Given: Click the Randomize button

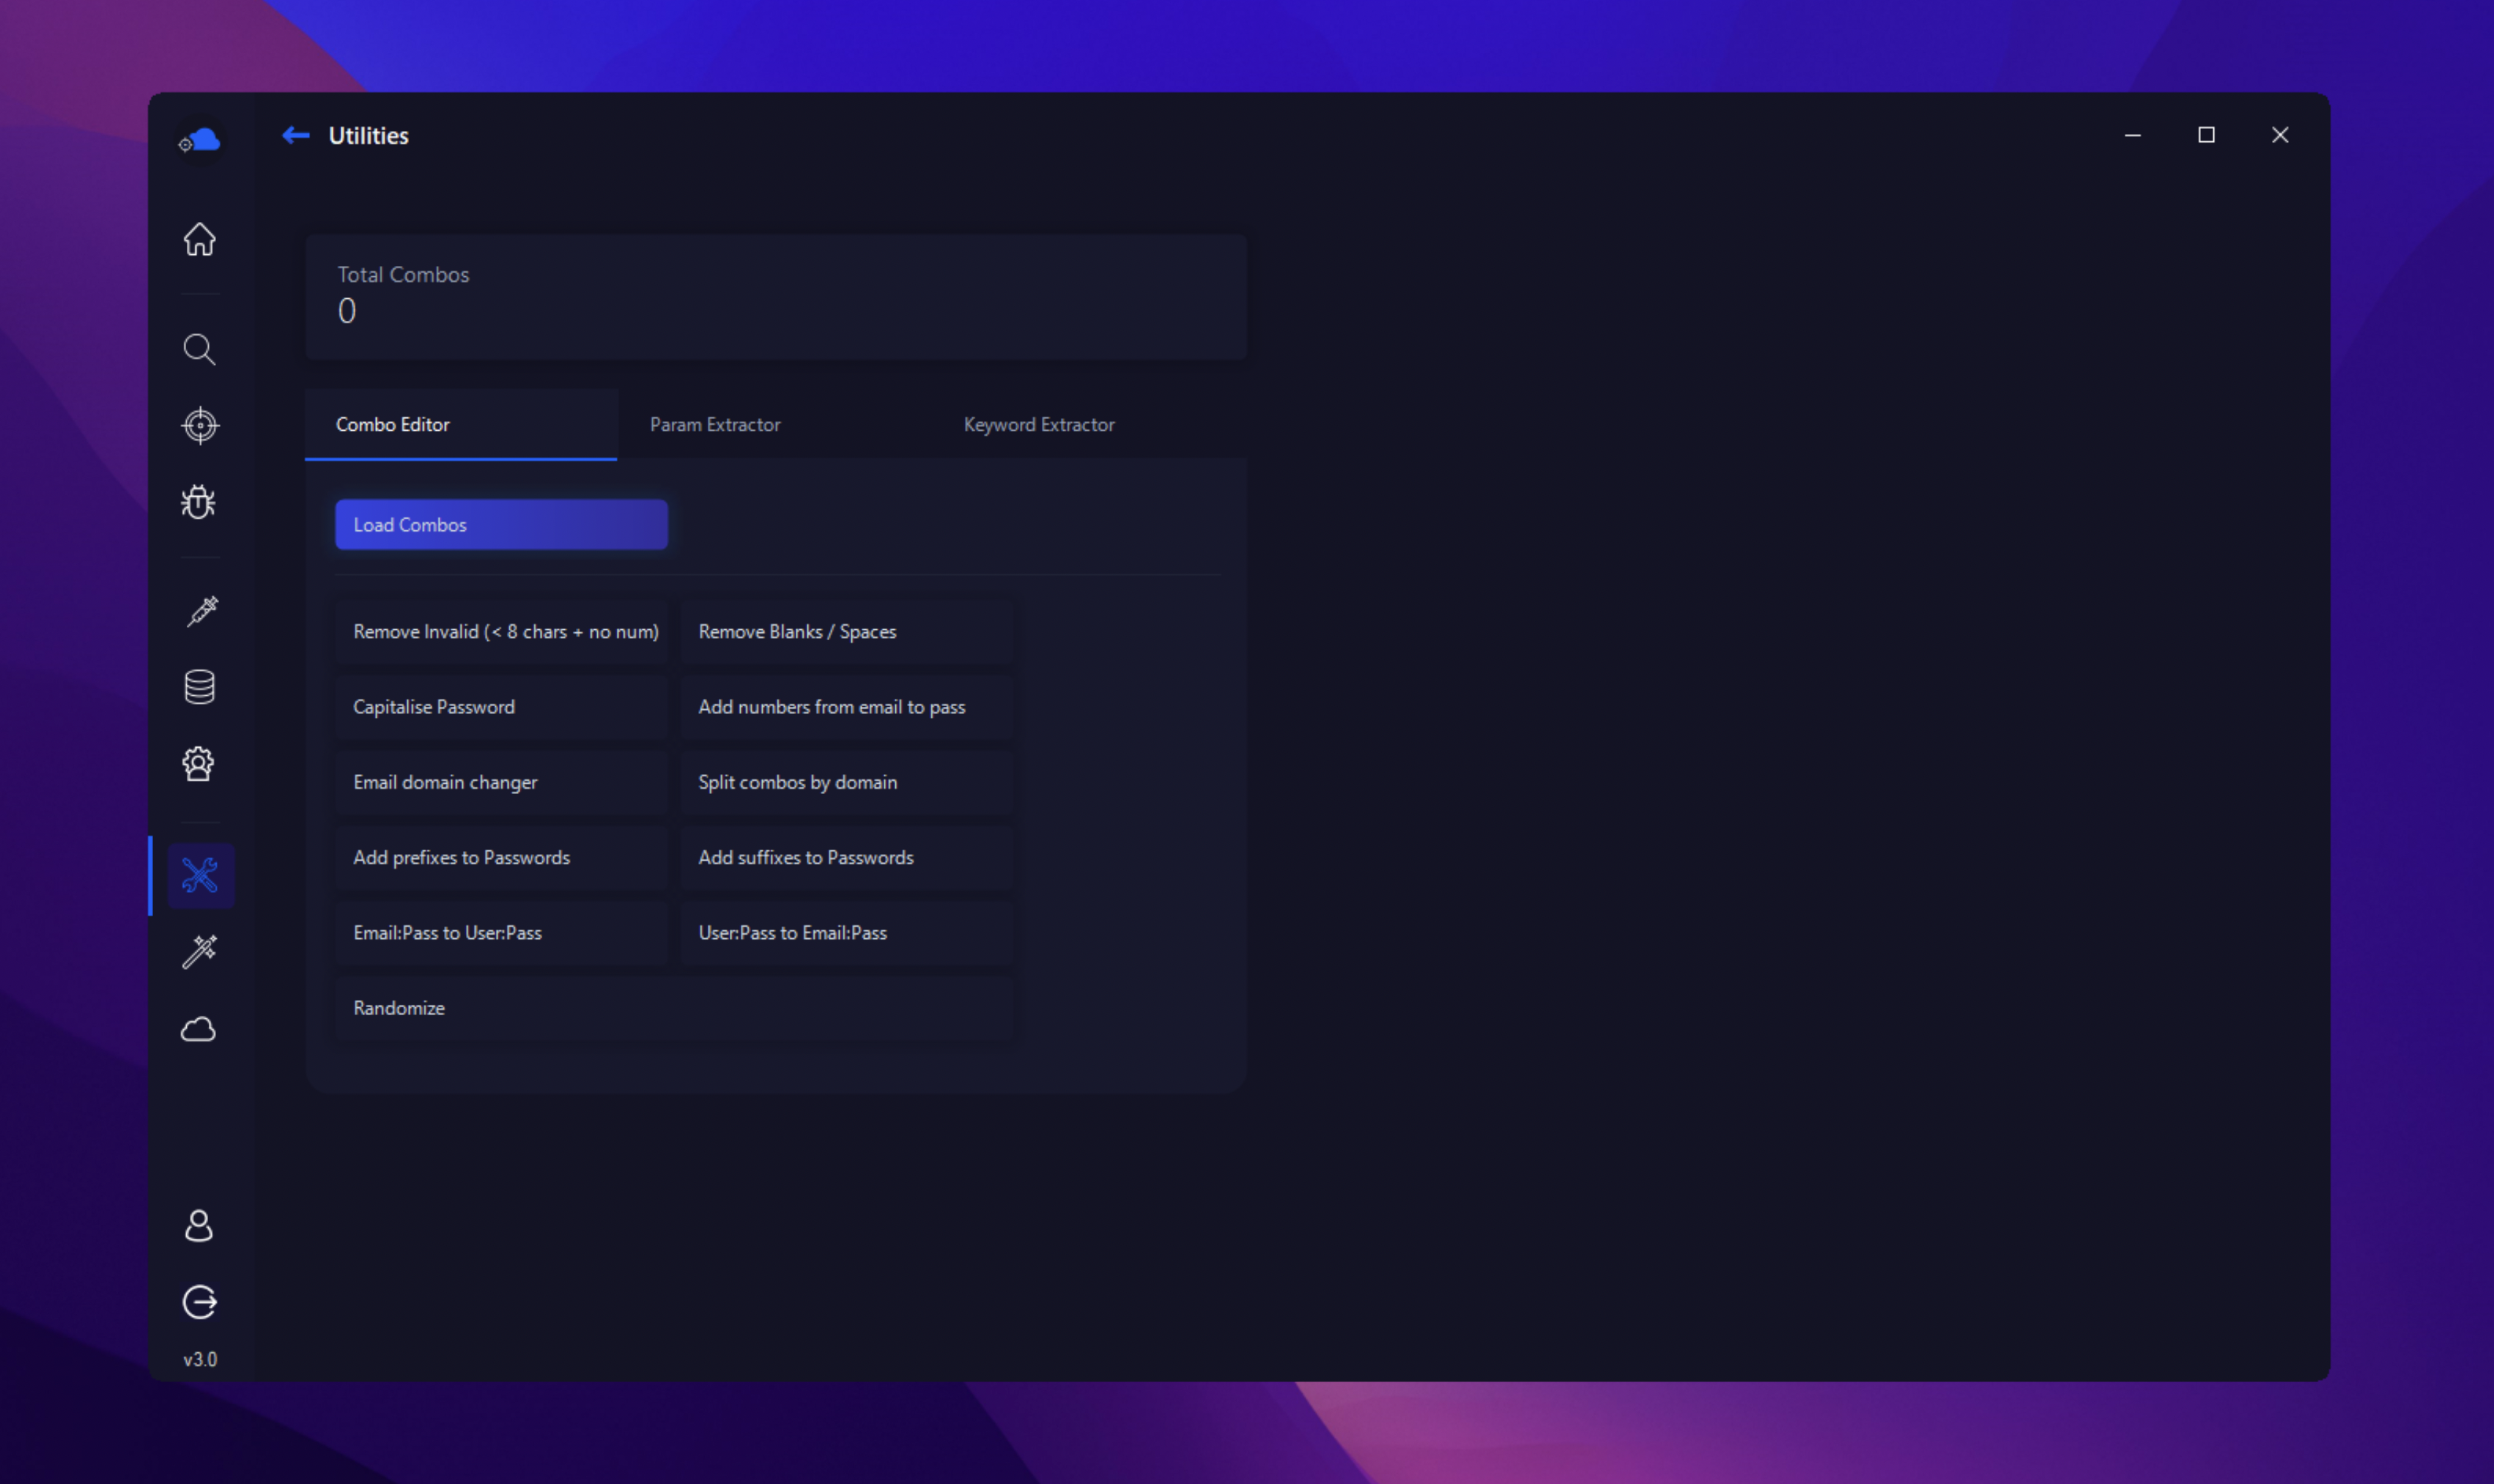Looking at the screenshot, I should click(673, 1008).
